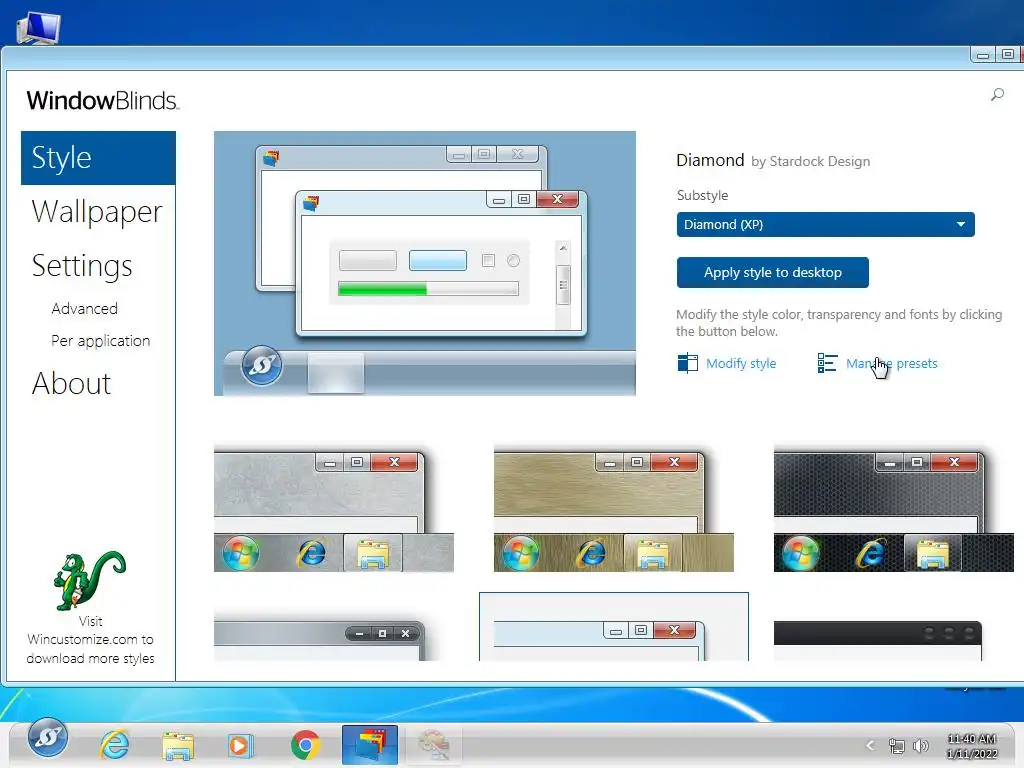1024x768 pixels.
Task: Select the dark gray flat style thumbnail
Action: pos(320,639)
